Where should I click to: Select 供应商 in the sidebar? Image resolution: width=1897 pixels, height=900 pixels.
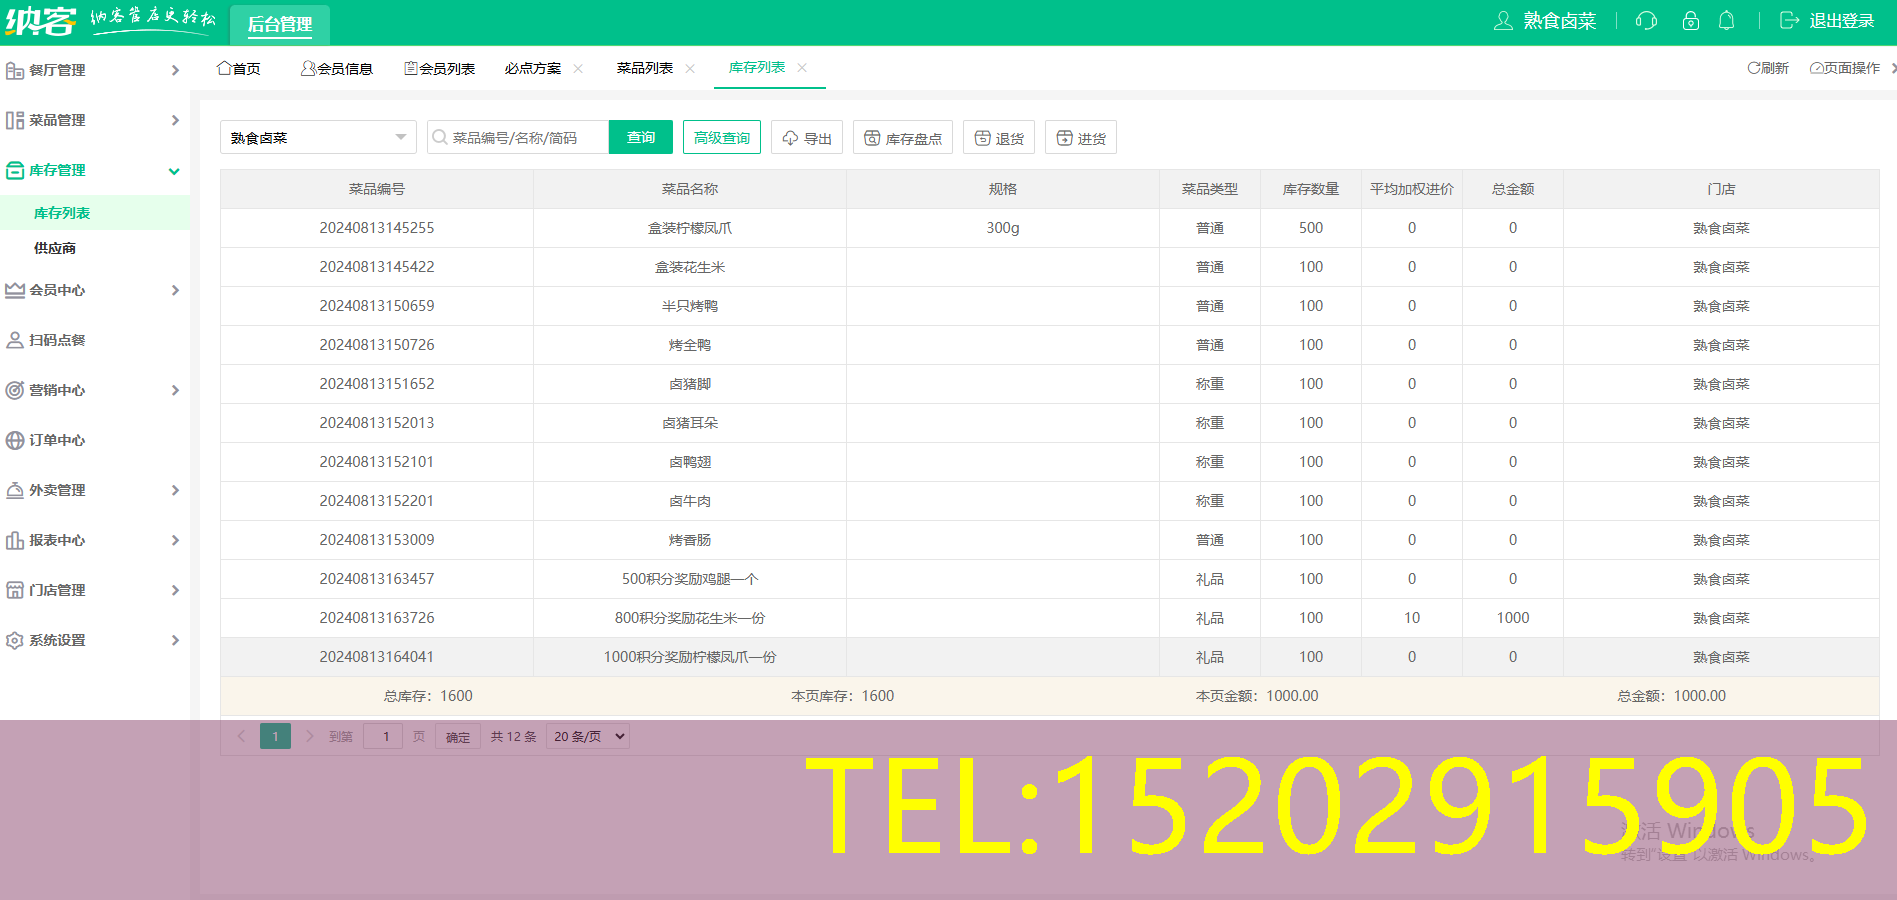[55, 248]
